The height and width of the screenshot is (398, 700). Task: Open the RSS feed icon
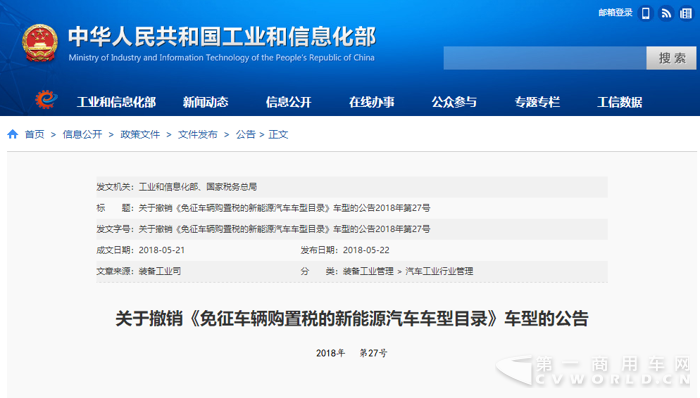pyautogui.click(x=666, y=13)
